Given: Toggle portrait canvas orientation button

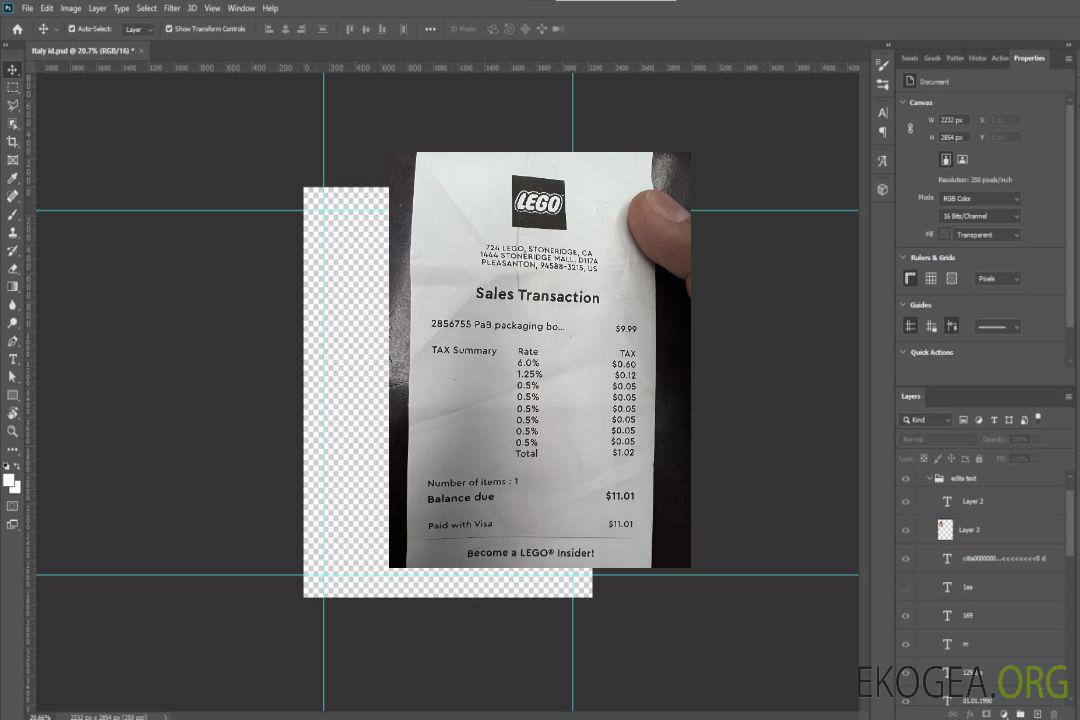Looking at the screenshot, I should [x=946, y=160].
